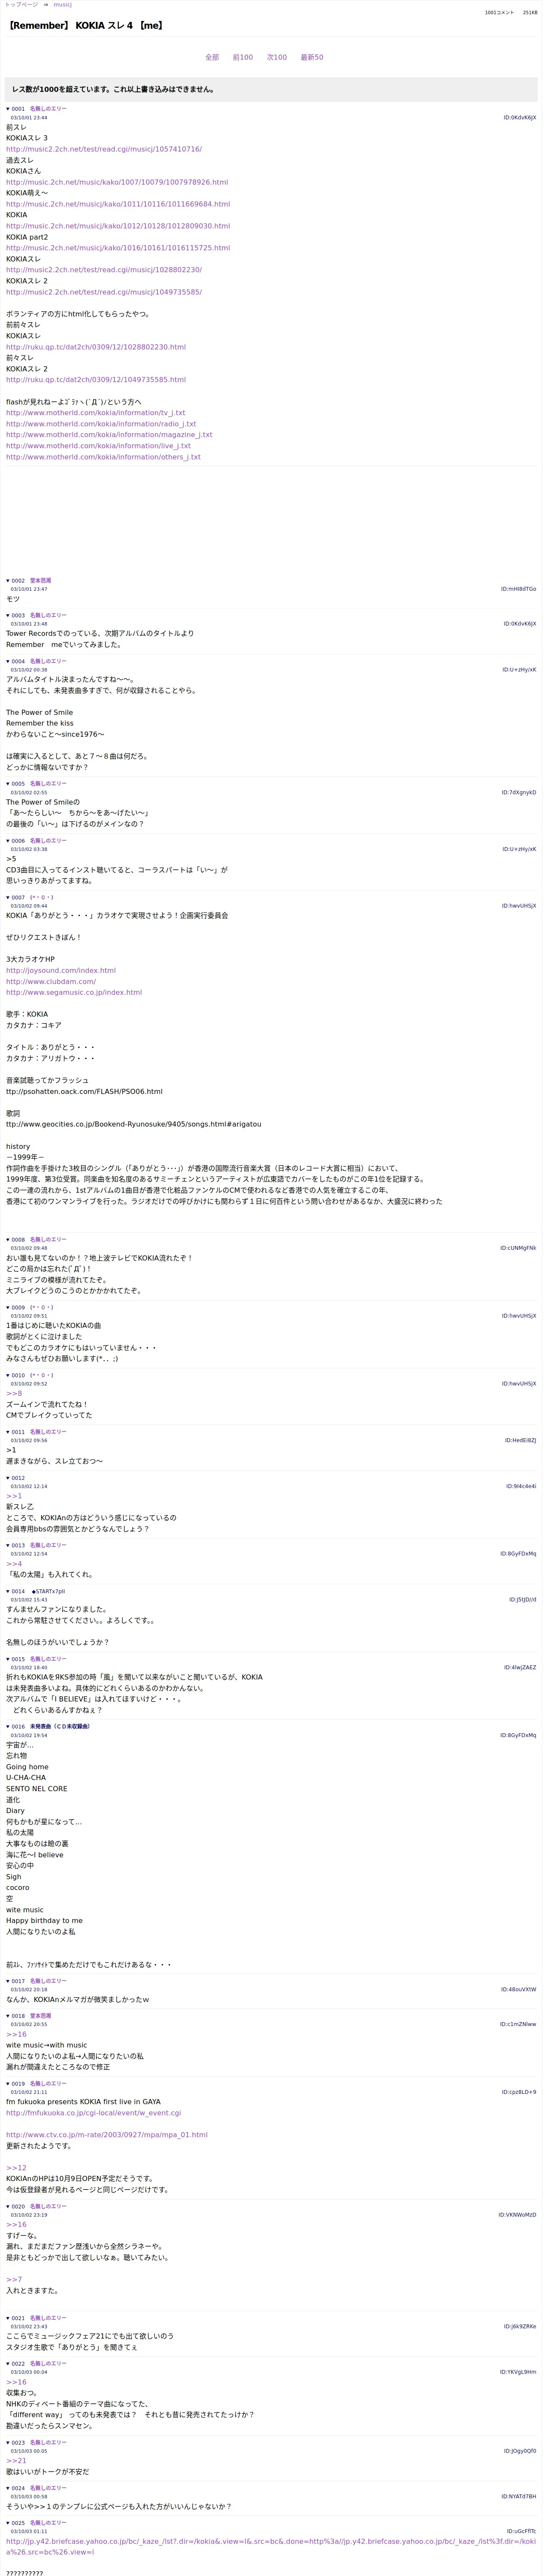
Task: Follow the >>4 anchor in post 0013
Action: (x=14, y=1564)
